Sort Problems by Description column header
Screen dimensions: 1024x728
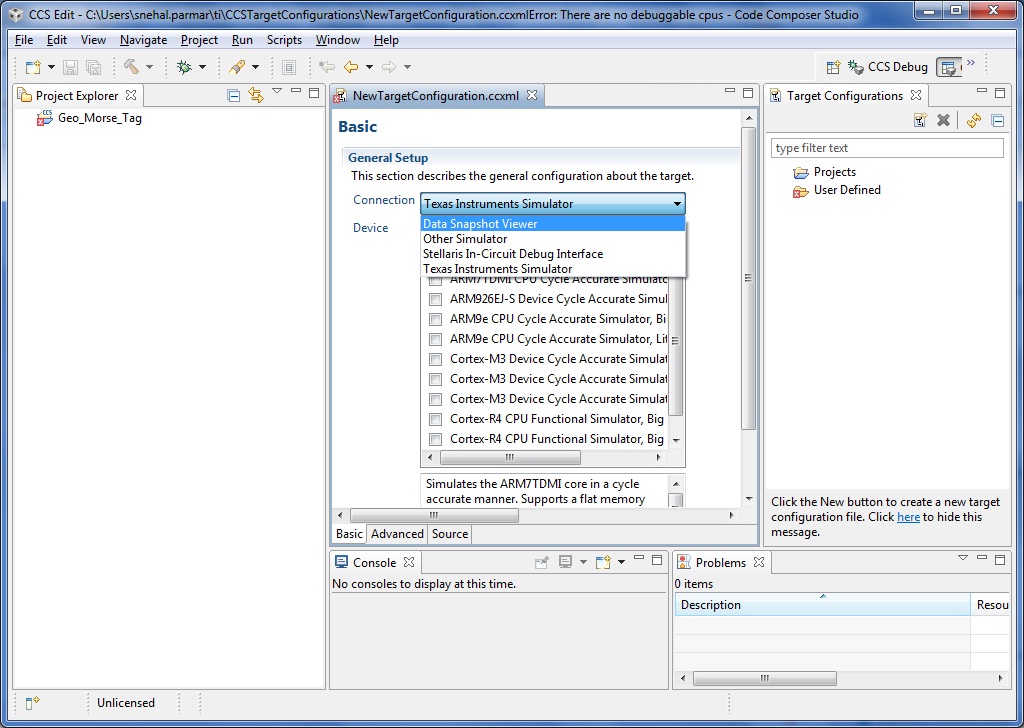[x=822, y=605]
